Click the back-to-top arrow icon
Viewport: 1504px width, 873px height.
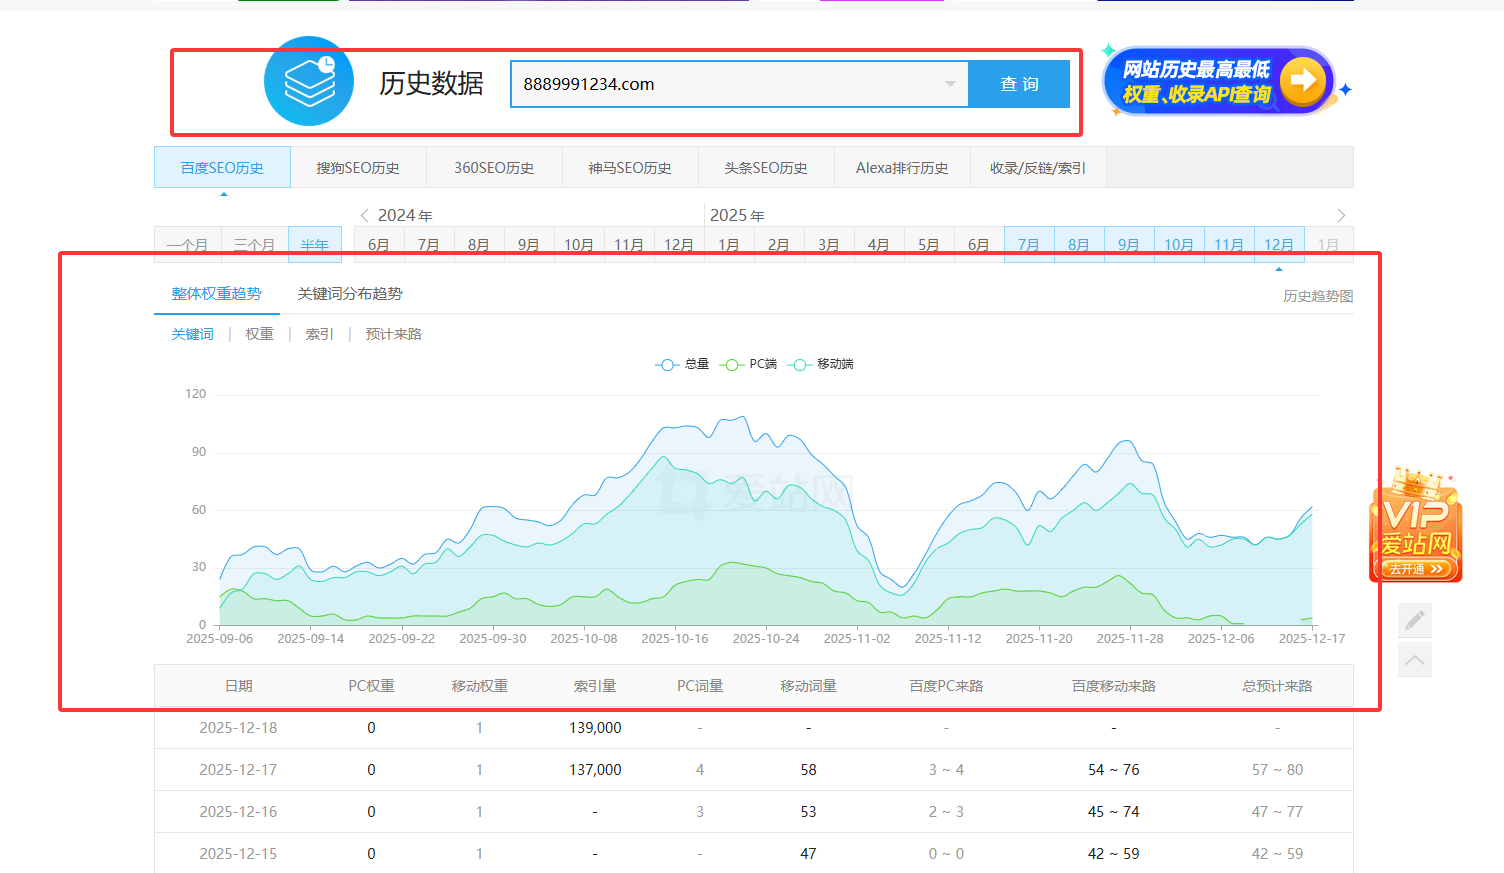pyautogui.click(x=1415, y=660)
